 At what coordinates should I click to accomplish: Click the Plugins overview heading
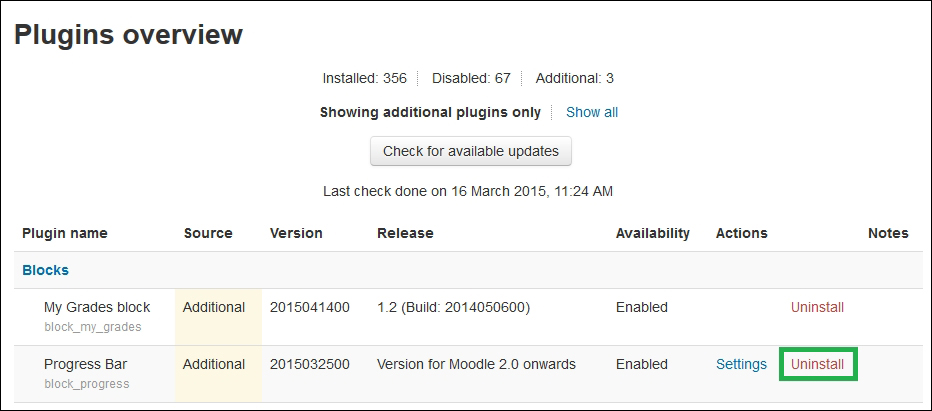[x=128, y=35]
